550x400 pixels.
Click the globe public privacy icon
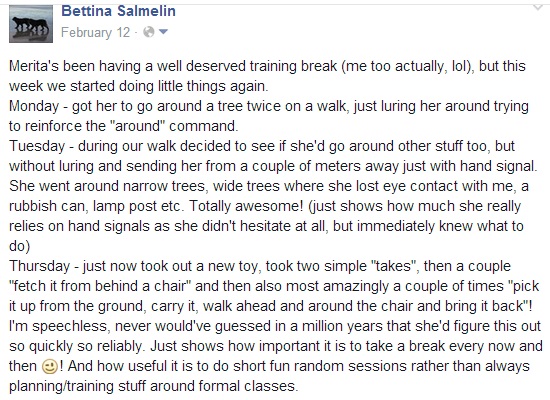pos(149,32)
